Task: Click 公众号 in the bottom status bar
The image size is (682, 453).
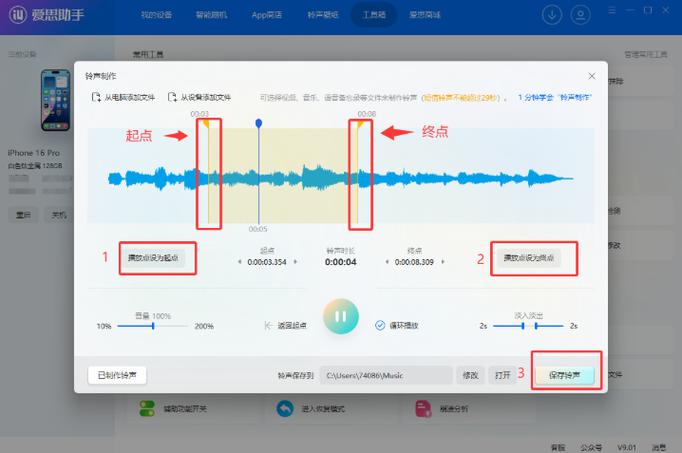Action: click(591, 447)
